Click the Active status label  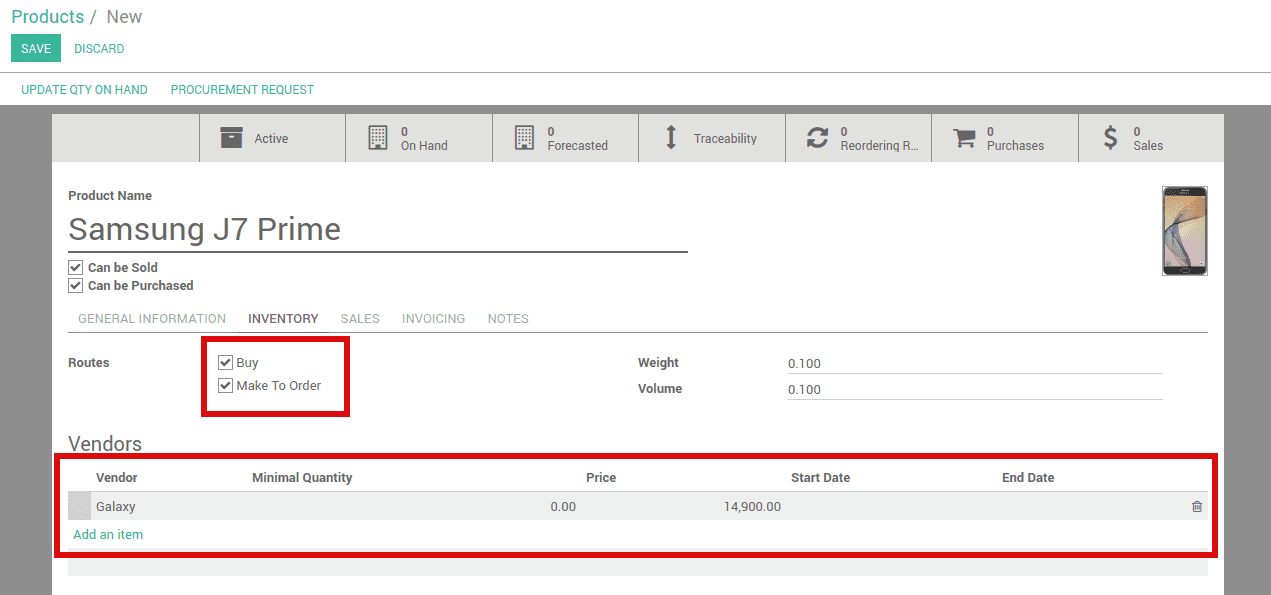tap(271, 138)
